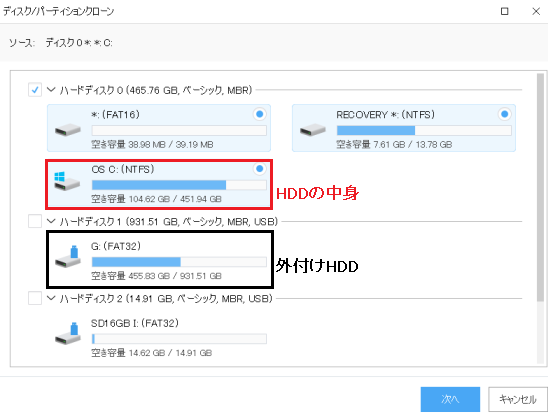The height and width of the screenshot is (419, 548).
Task: Click the G: USB drive icon
Action: click(x=68, y=258)
